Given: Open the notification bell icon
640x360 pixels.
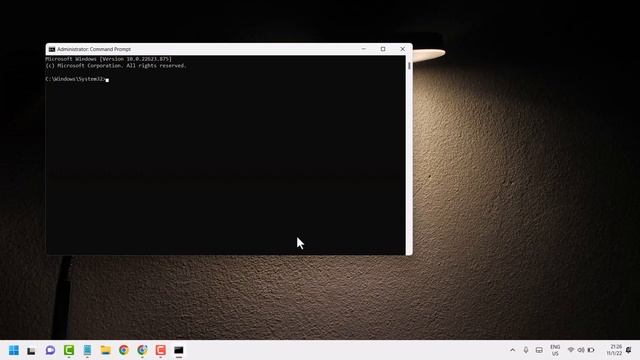Looking at the screenshot, I should click(x=629, y=350).
